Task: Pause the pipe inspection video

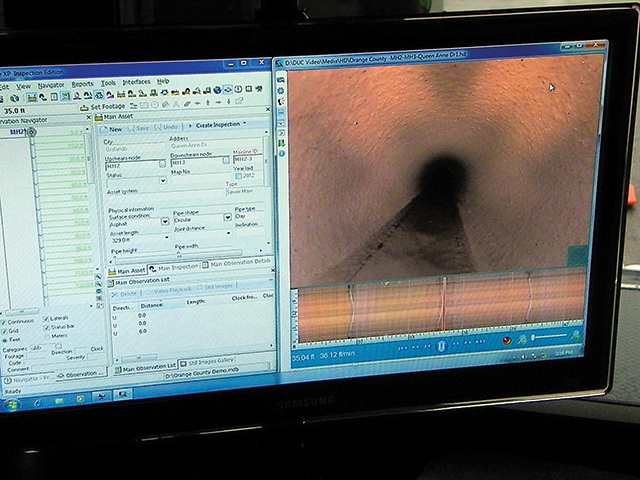Action: coord(441,346)
